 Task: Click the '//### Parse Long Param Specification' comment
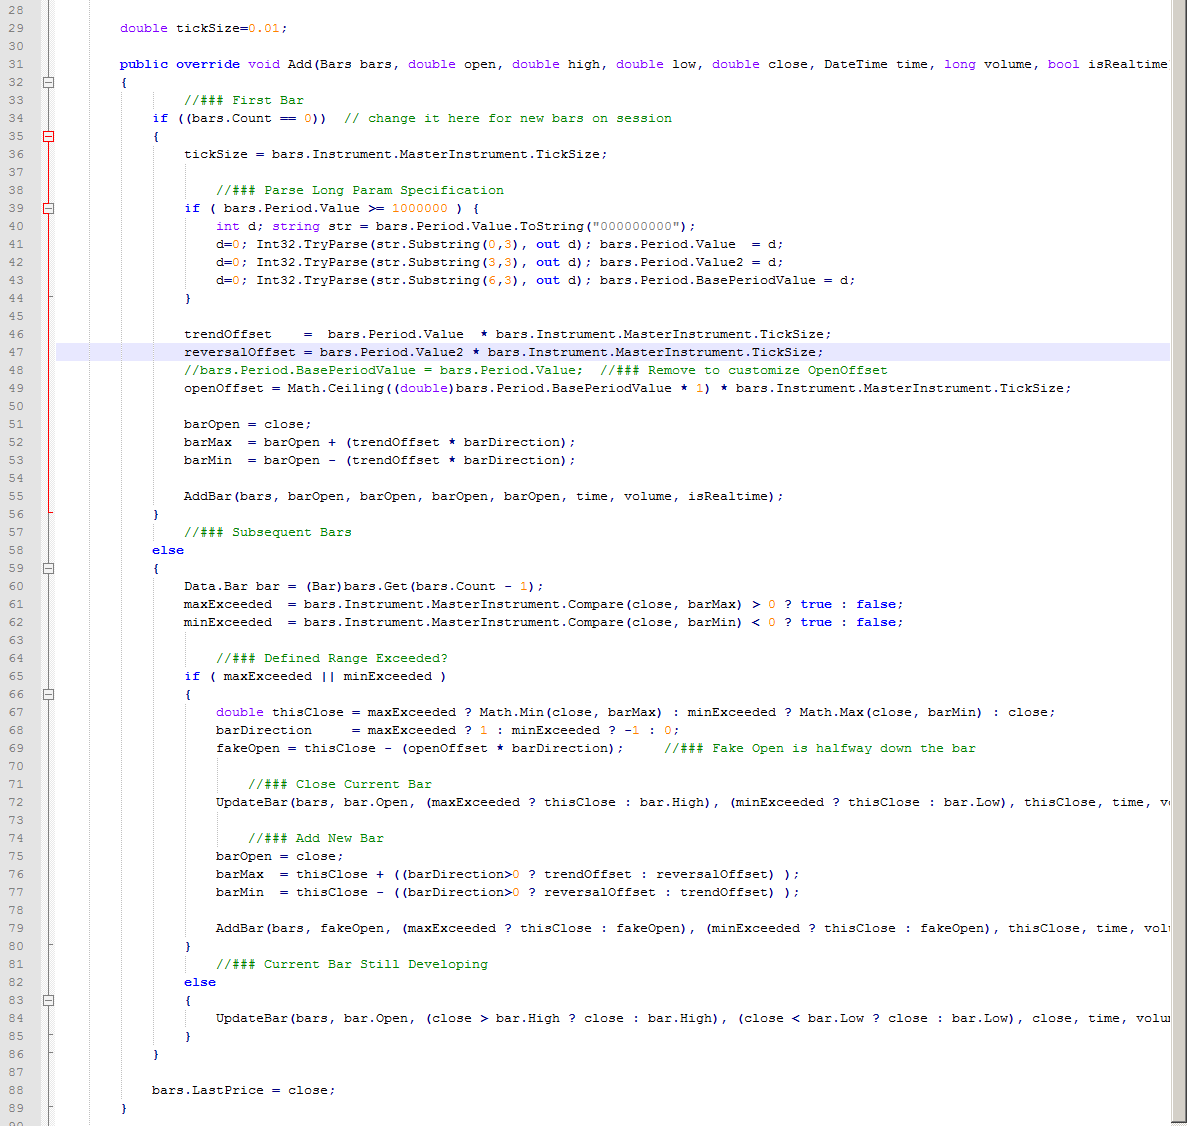point(360,190)
